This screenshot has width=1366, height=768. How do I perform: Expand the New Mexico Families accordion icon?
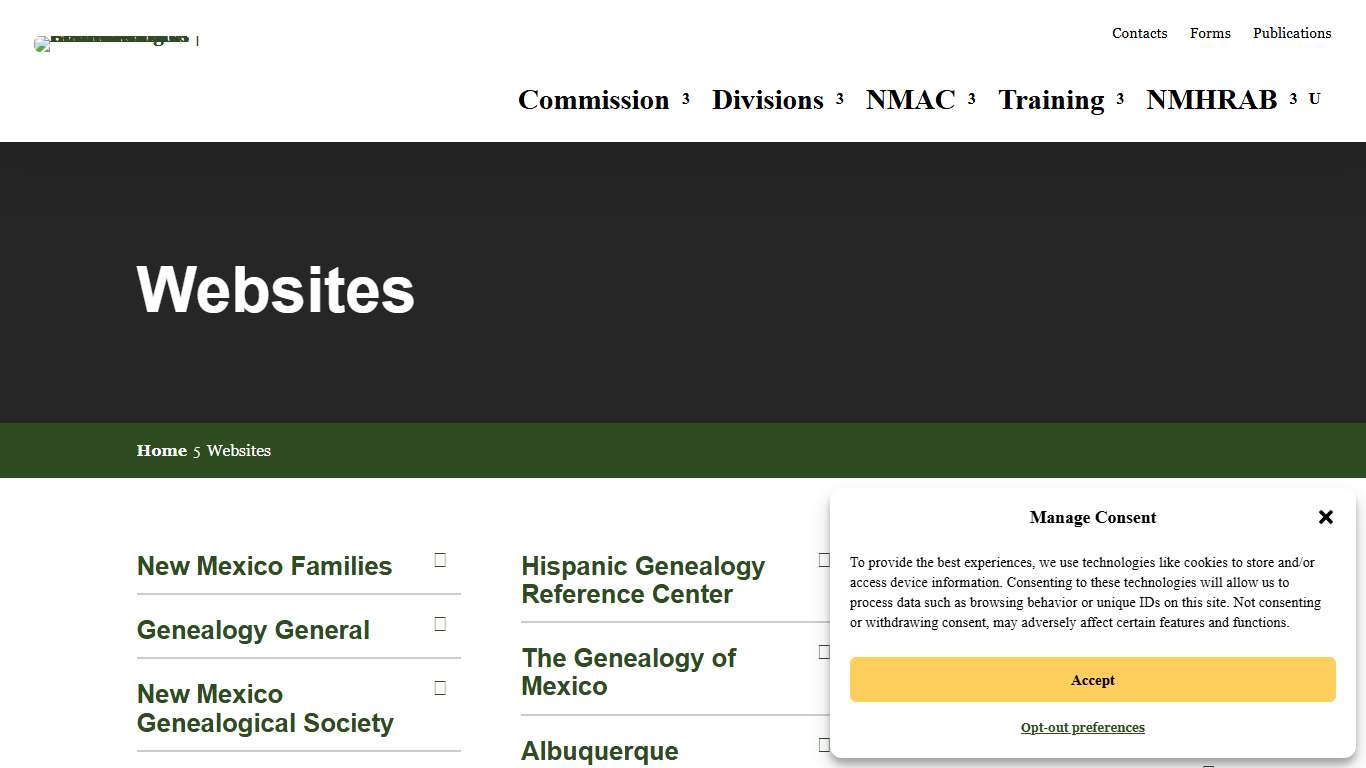pyautogui.click(x=439, y=561)
